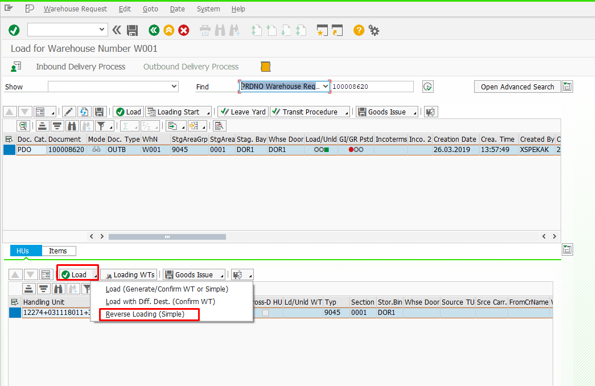Click the filter funnel icon in upper grid toolbar
Image resolution: width=595 pixels, height=386 pixels.
click(101, 126)
